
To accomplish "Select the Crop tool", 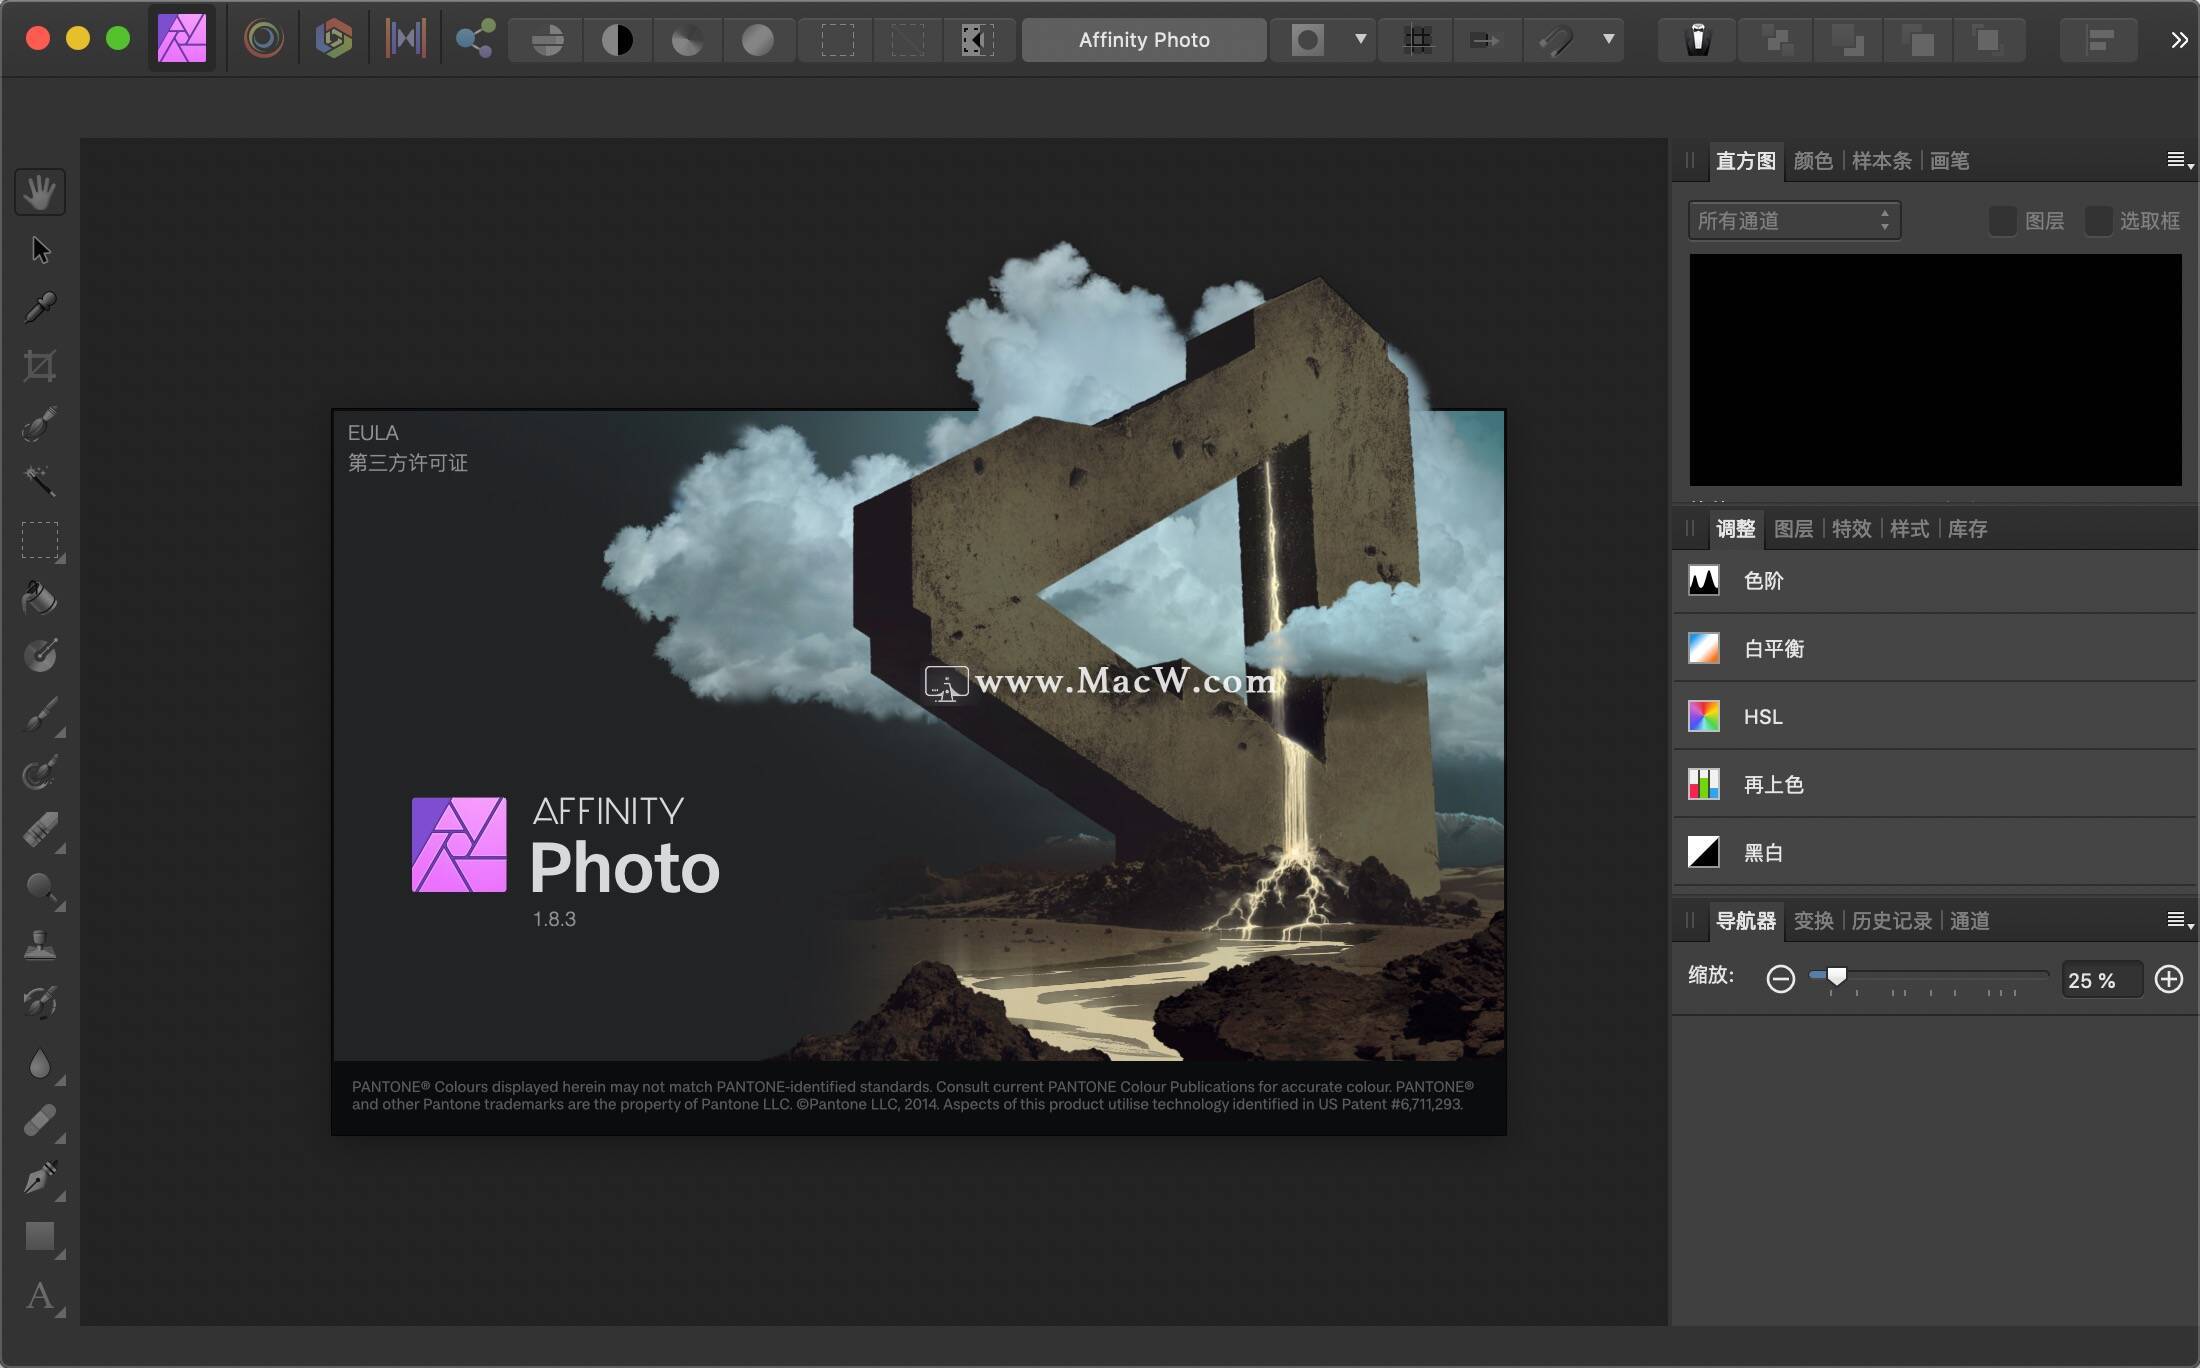I will (40, 364).
